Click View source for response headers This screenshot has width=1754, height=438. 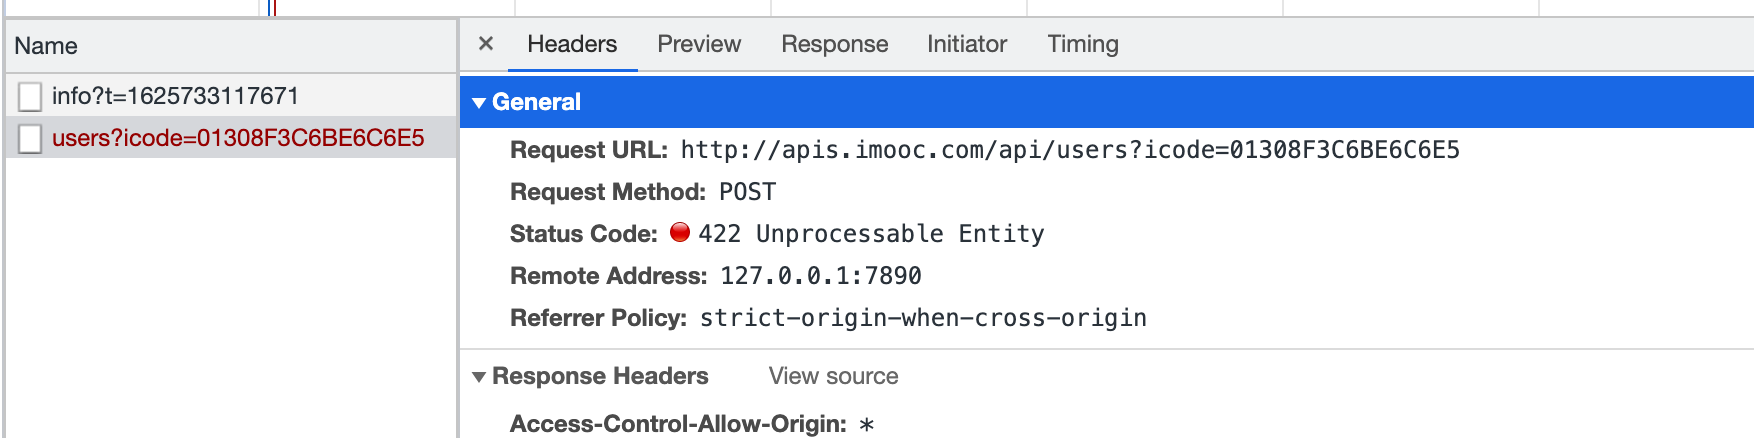coord(833,376)
